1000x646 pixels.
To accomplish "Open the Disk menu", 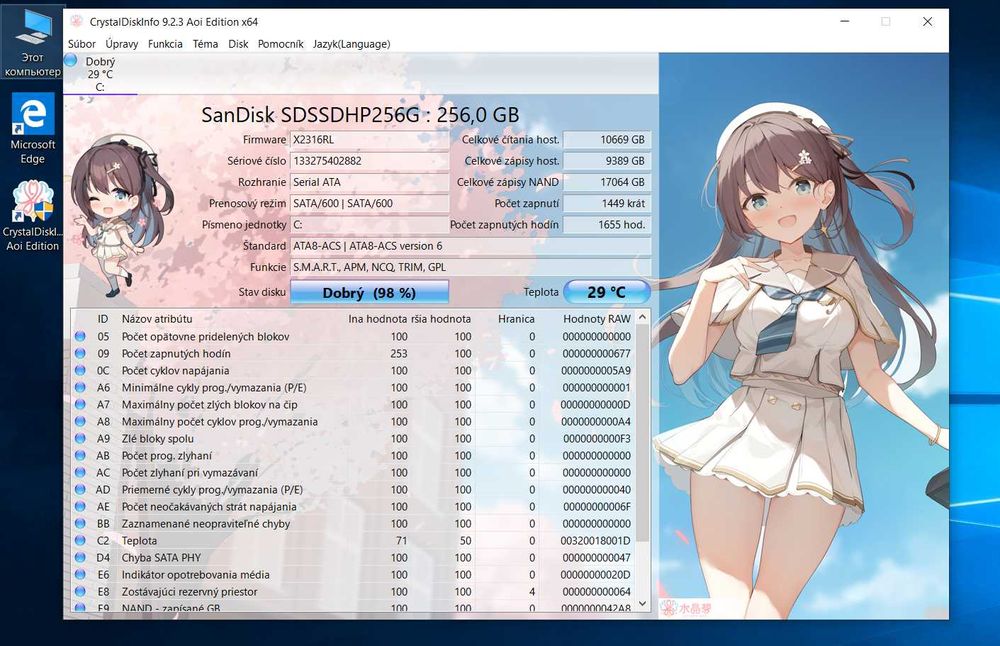I will [x=238, y=44].
